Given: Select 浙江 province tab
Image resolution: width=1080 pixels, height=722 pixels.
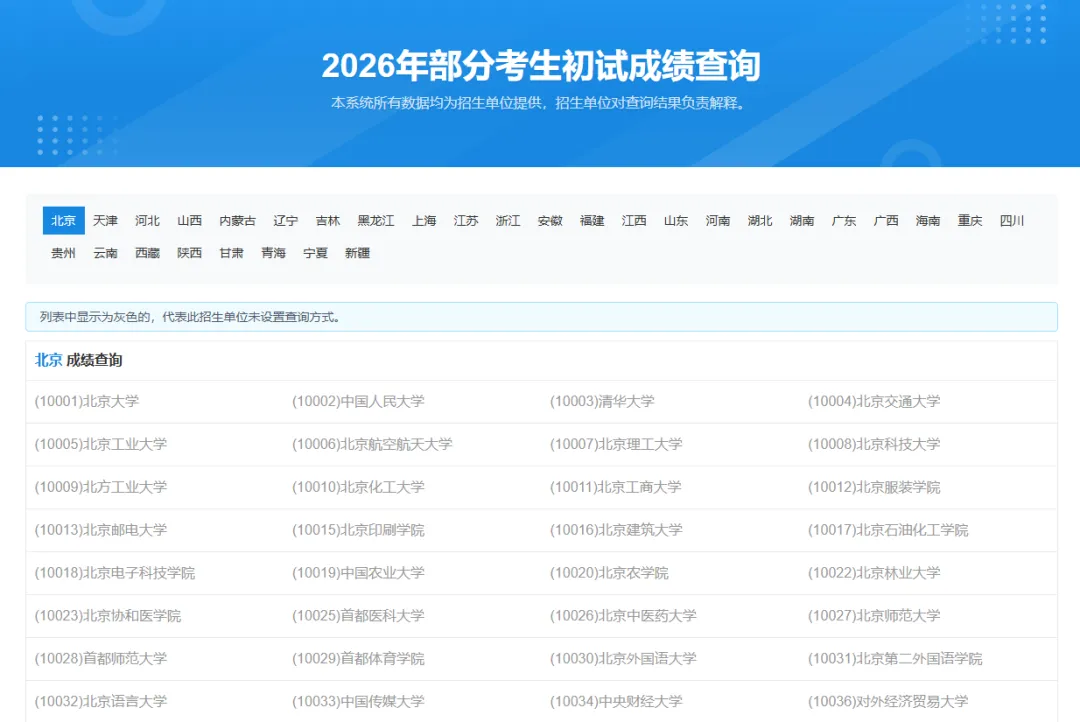Looking at the screenshot, I should (508, 220).
